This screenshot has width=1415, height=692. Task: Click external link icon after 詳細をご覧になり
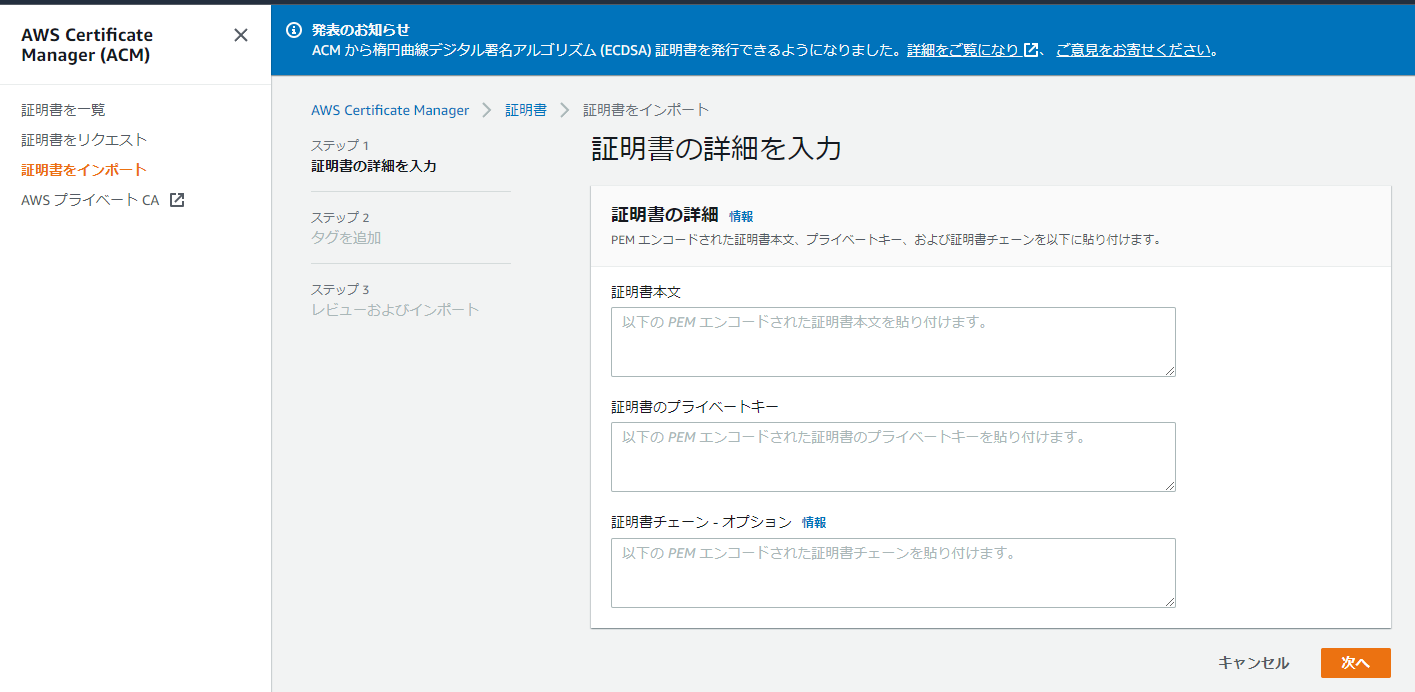point(1031,50)
